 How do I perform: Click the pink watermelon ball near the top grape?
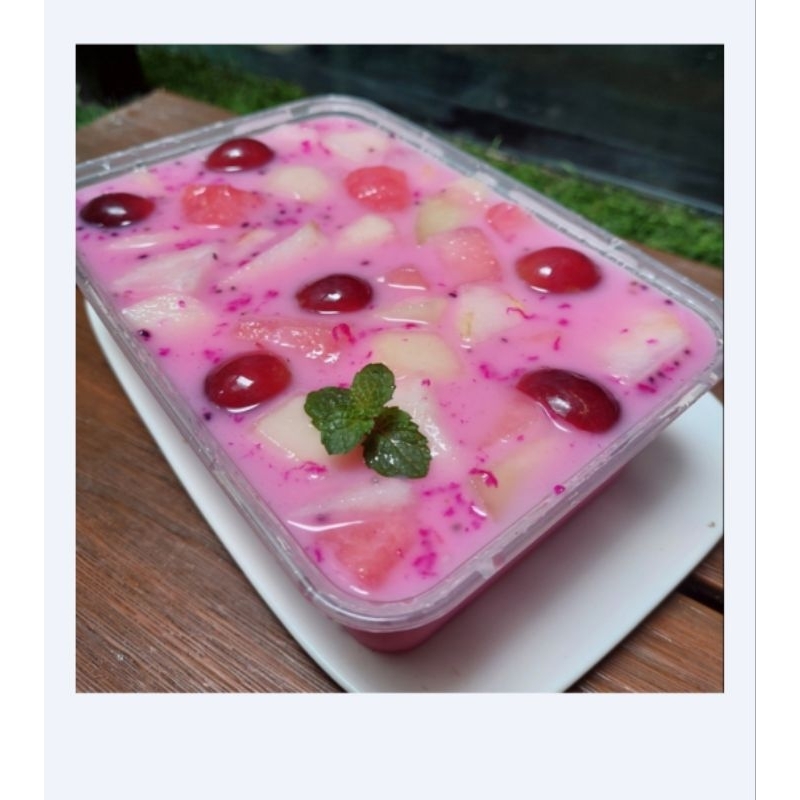click(x=379, y=188)
